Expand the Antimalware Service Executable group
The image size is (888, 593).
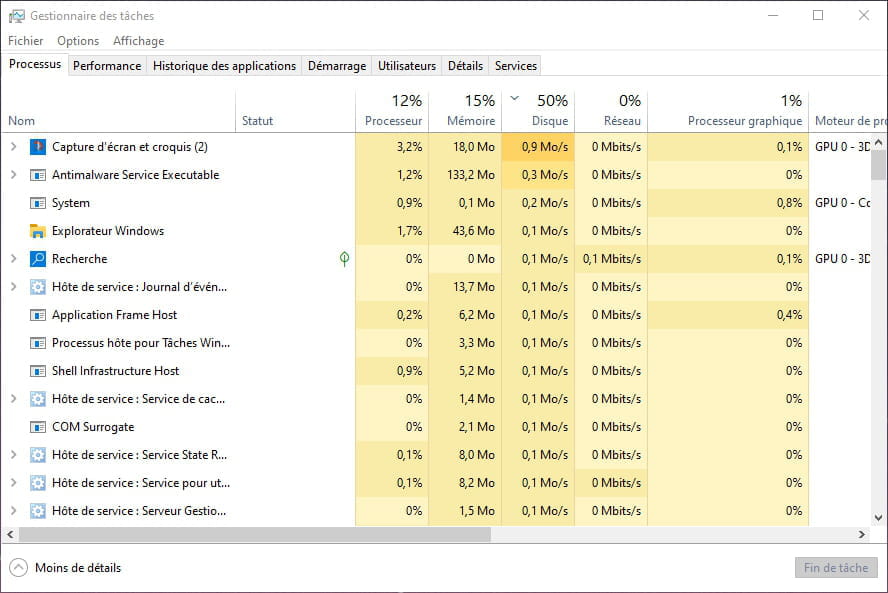click(14, 175)
